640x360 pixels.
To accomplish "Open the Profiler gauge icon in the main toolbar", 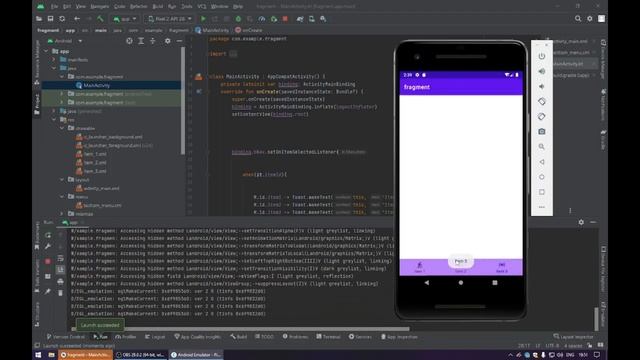I will point(262,19).
